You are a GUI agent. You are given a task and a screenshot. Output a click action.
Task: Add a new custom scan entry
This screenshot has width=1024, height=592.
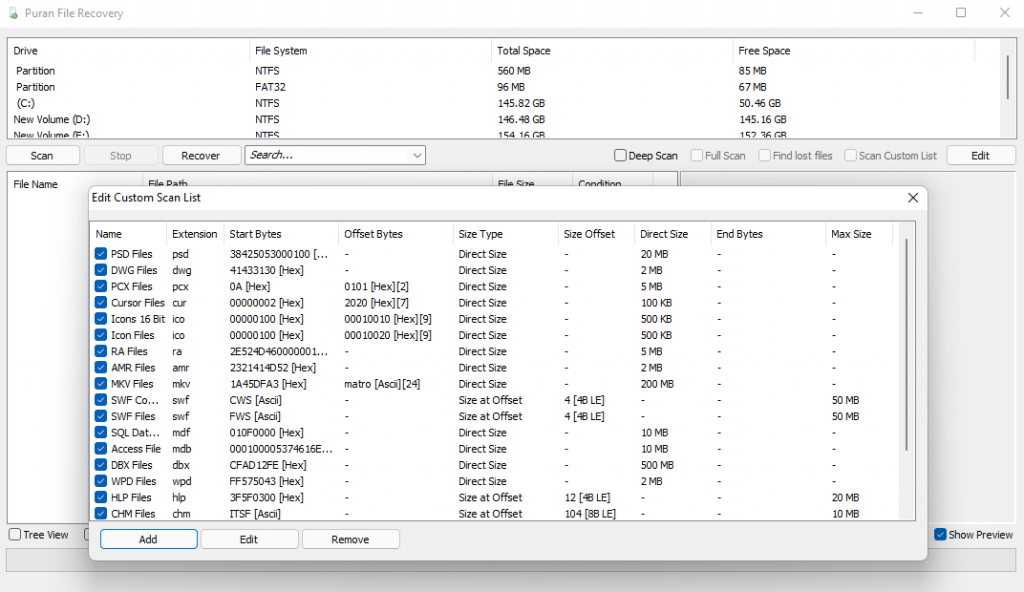coord(148,538)
